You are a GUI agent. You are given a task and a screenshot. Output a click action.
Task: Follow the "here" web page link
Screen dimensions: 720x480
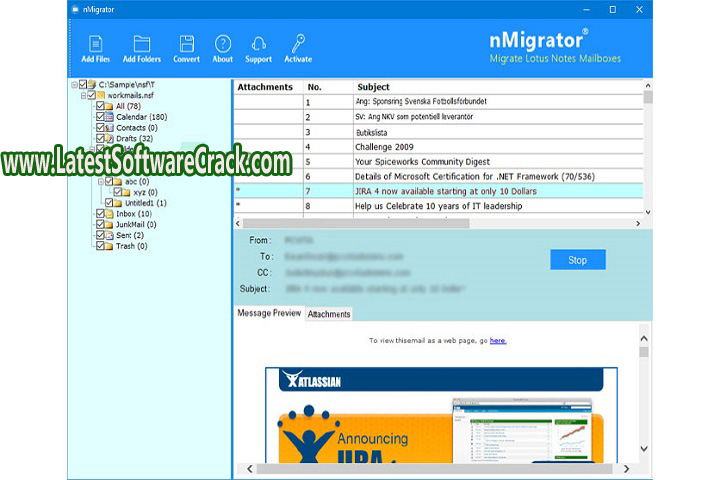click(498, 341)
